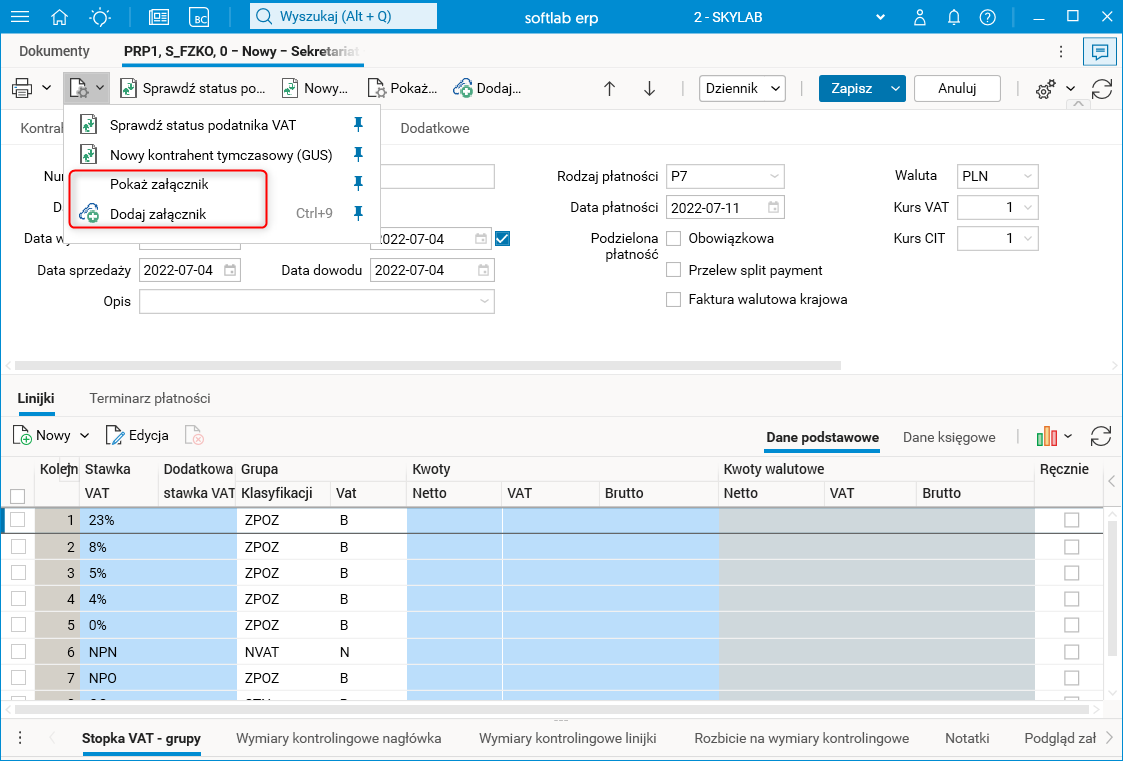The height and width of the screenshot is (761, 1123).
Task: Open Rodzaj płatności P7 dropdown
Action: pyautogui.click(x=725, y=177)
